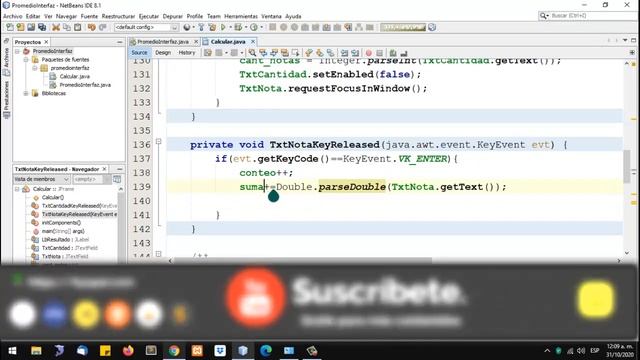Click the editor horizontal scrollbar thumb
This screenshot has height=360, width=640.
pos(303,260)
